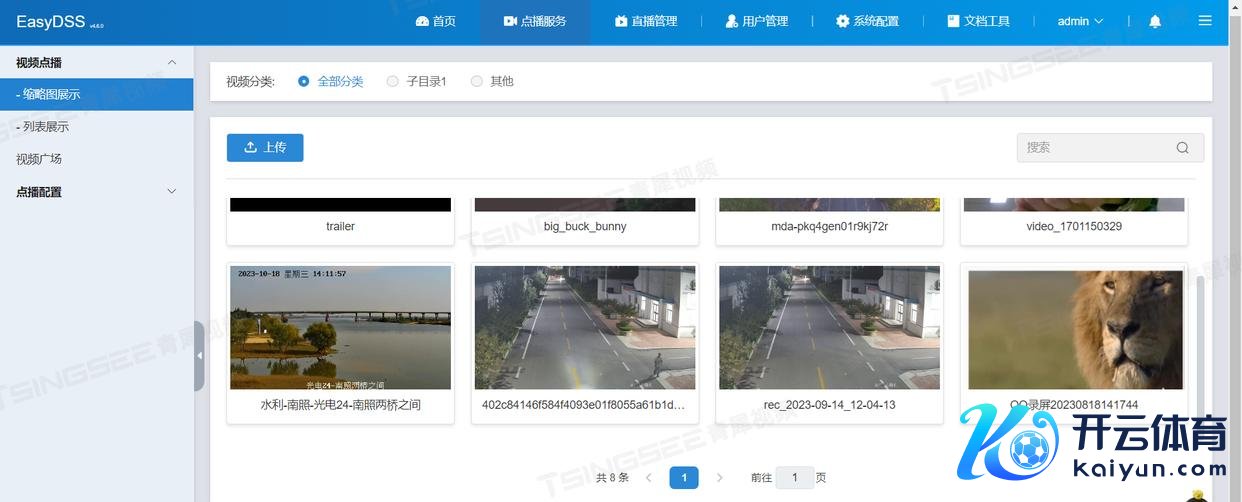Click the notification bell icon

1155,21
